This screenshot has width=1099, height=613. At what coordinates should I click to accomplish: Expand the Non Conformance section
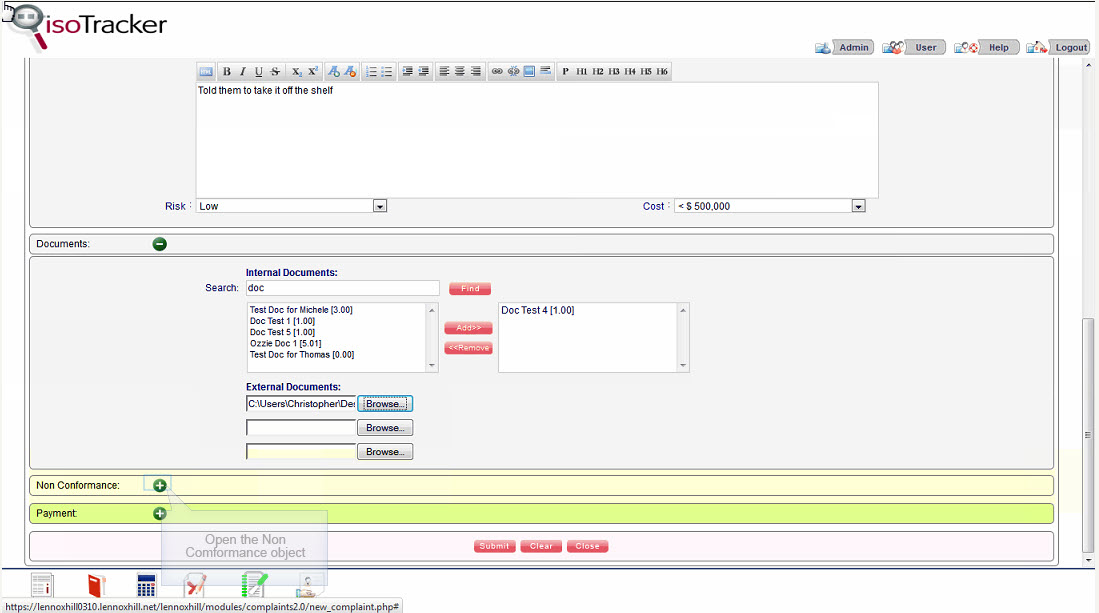157,485
